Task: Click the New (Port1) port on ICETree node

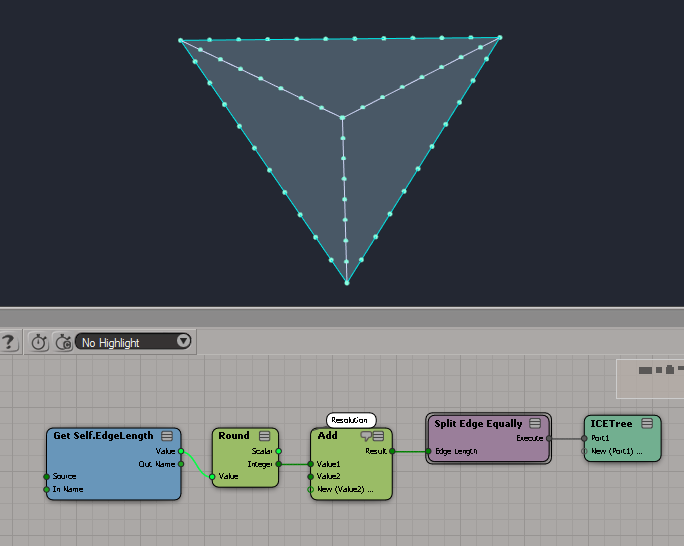Action: (585, 450)
